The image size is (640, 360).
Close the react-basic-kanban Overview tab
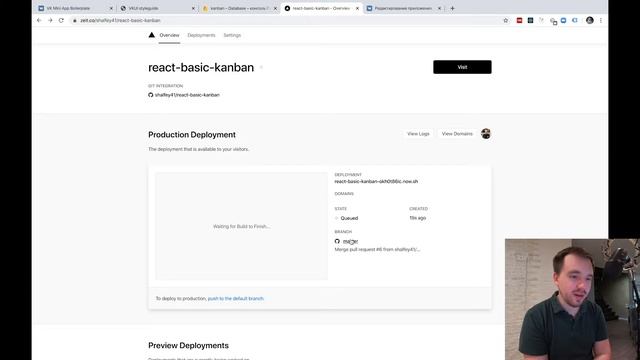pyautogui.click(x=358, y=8)
